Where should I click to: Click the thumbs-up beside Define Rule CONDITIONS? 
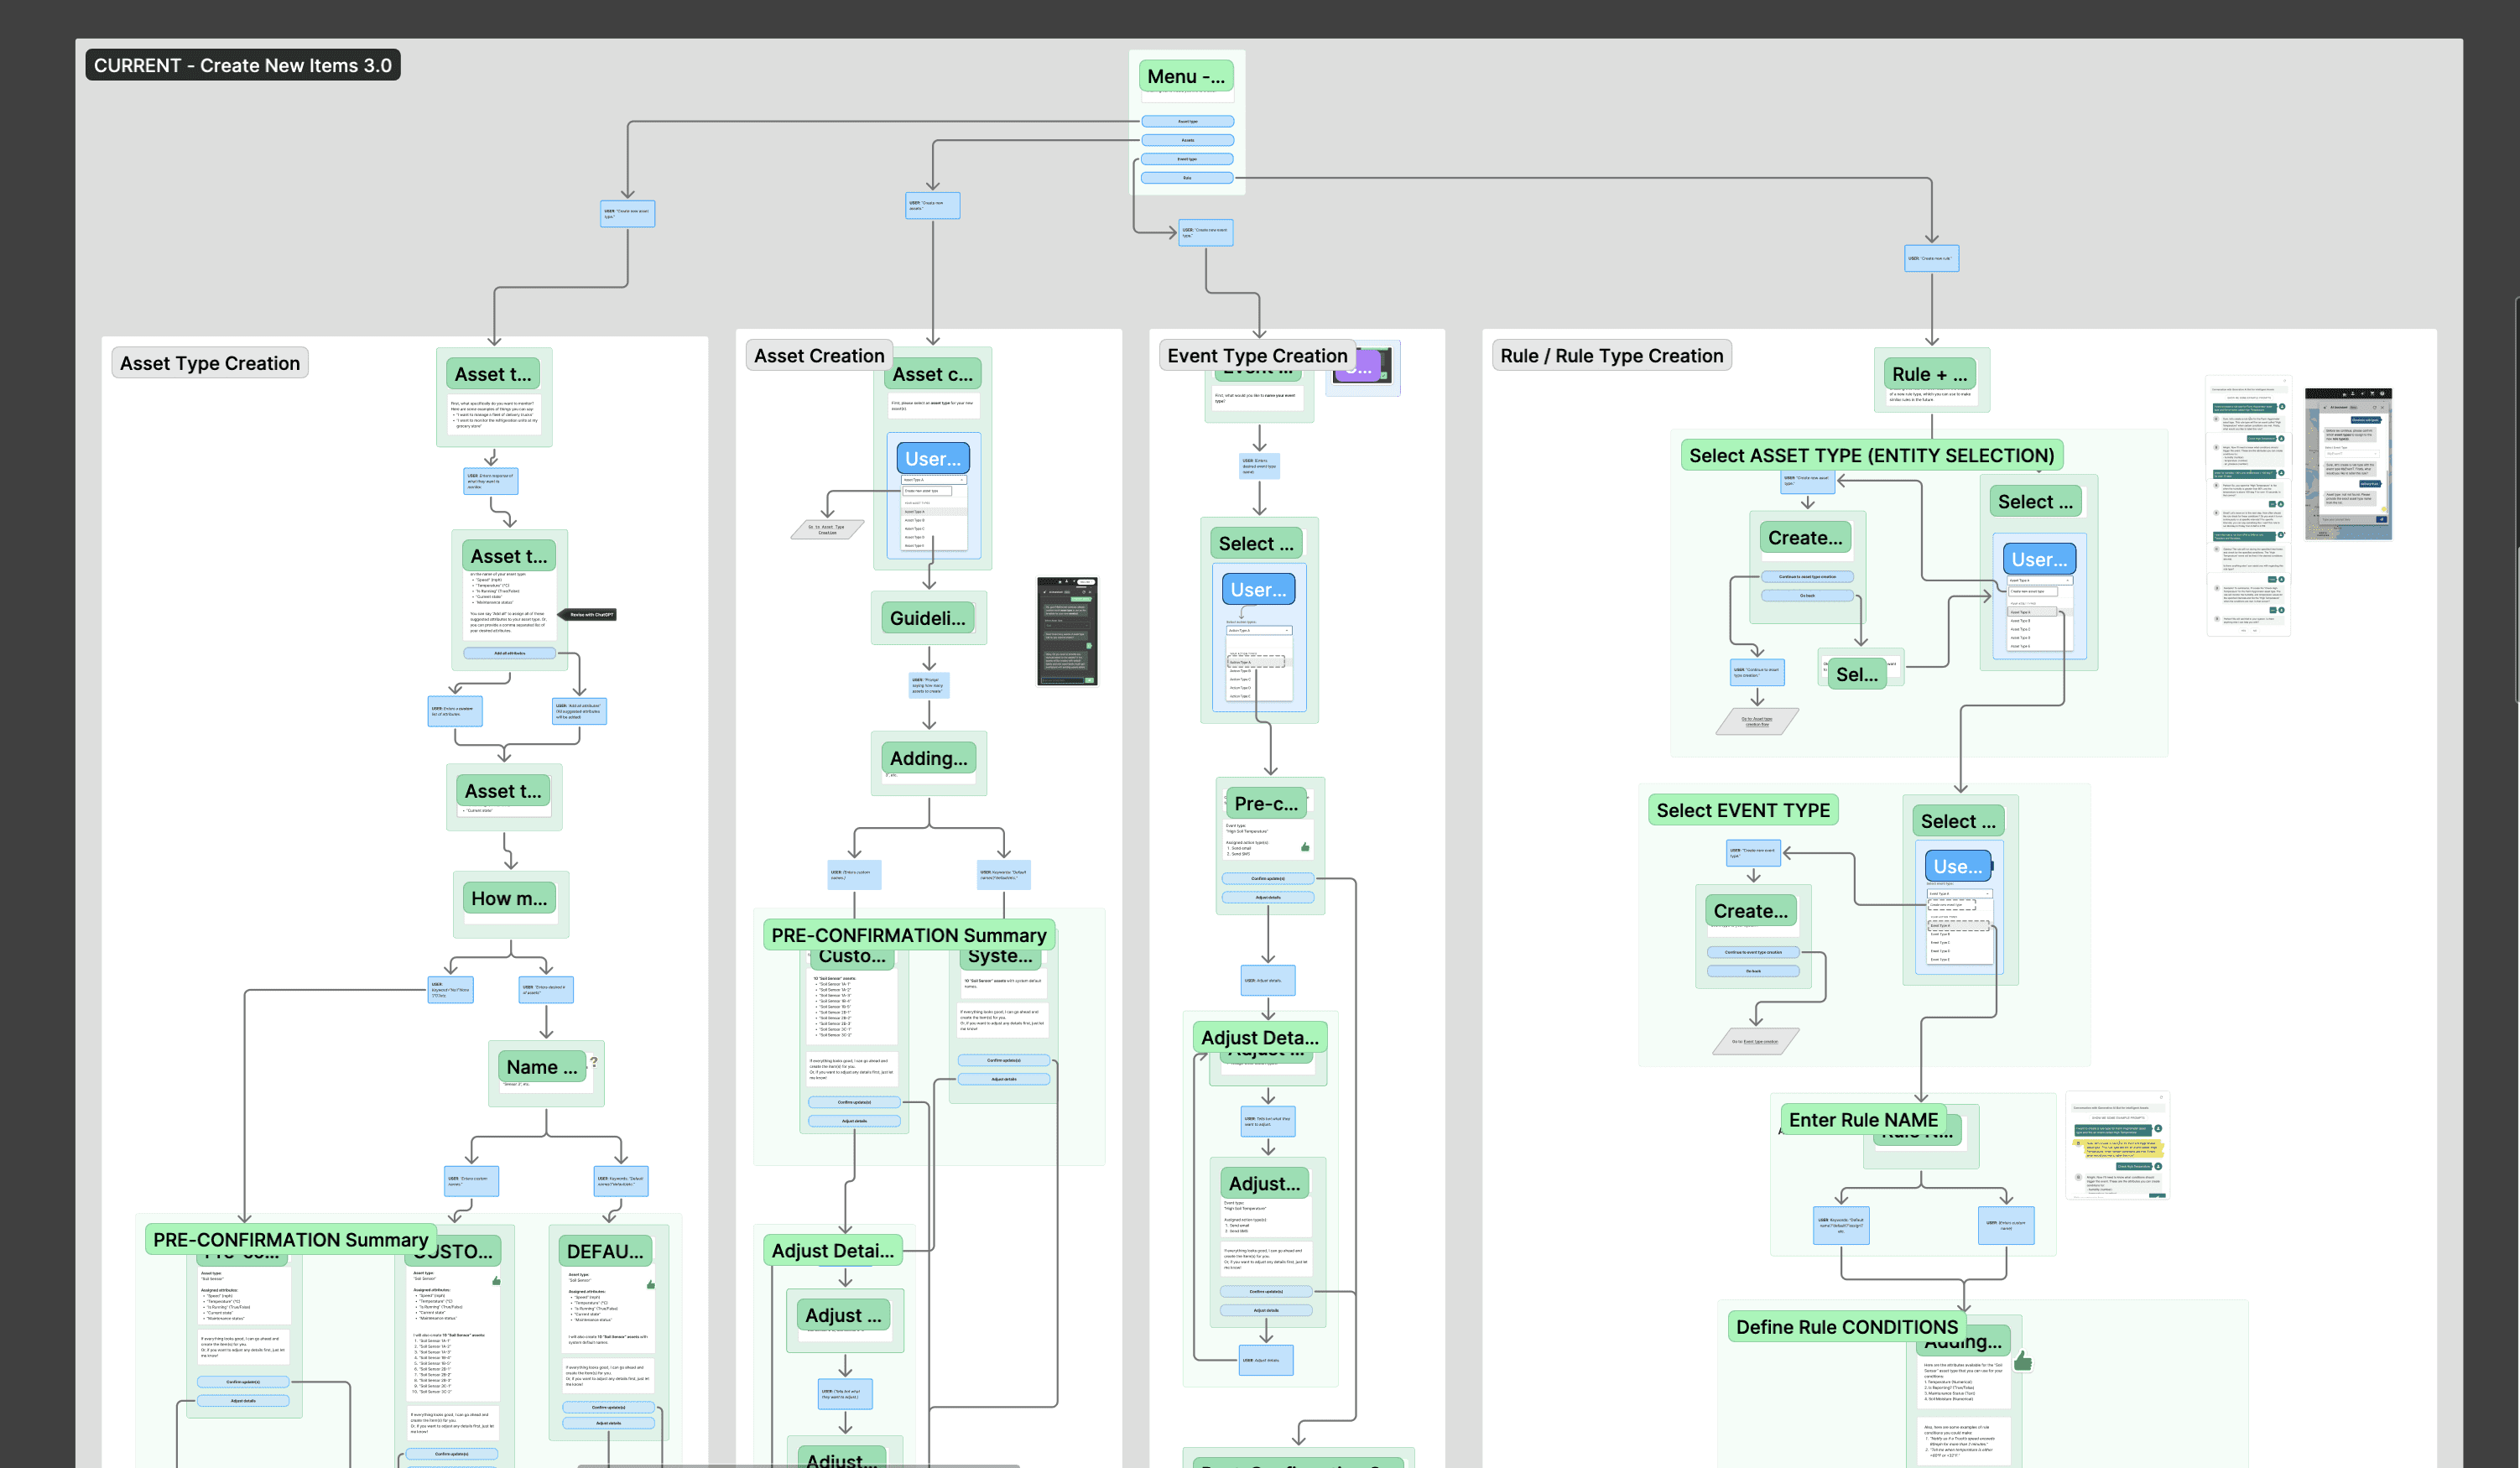[2022, 1361]
